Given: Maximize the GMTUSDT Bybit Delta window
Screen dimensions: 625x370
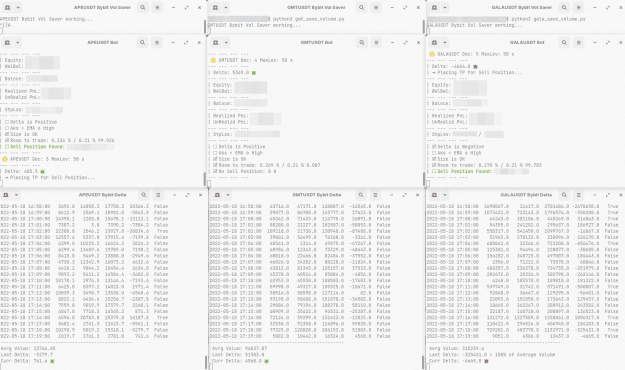Looking at the screenshot, I should point(405,195).
